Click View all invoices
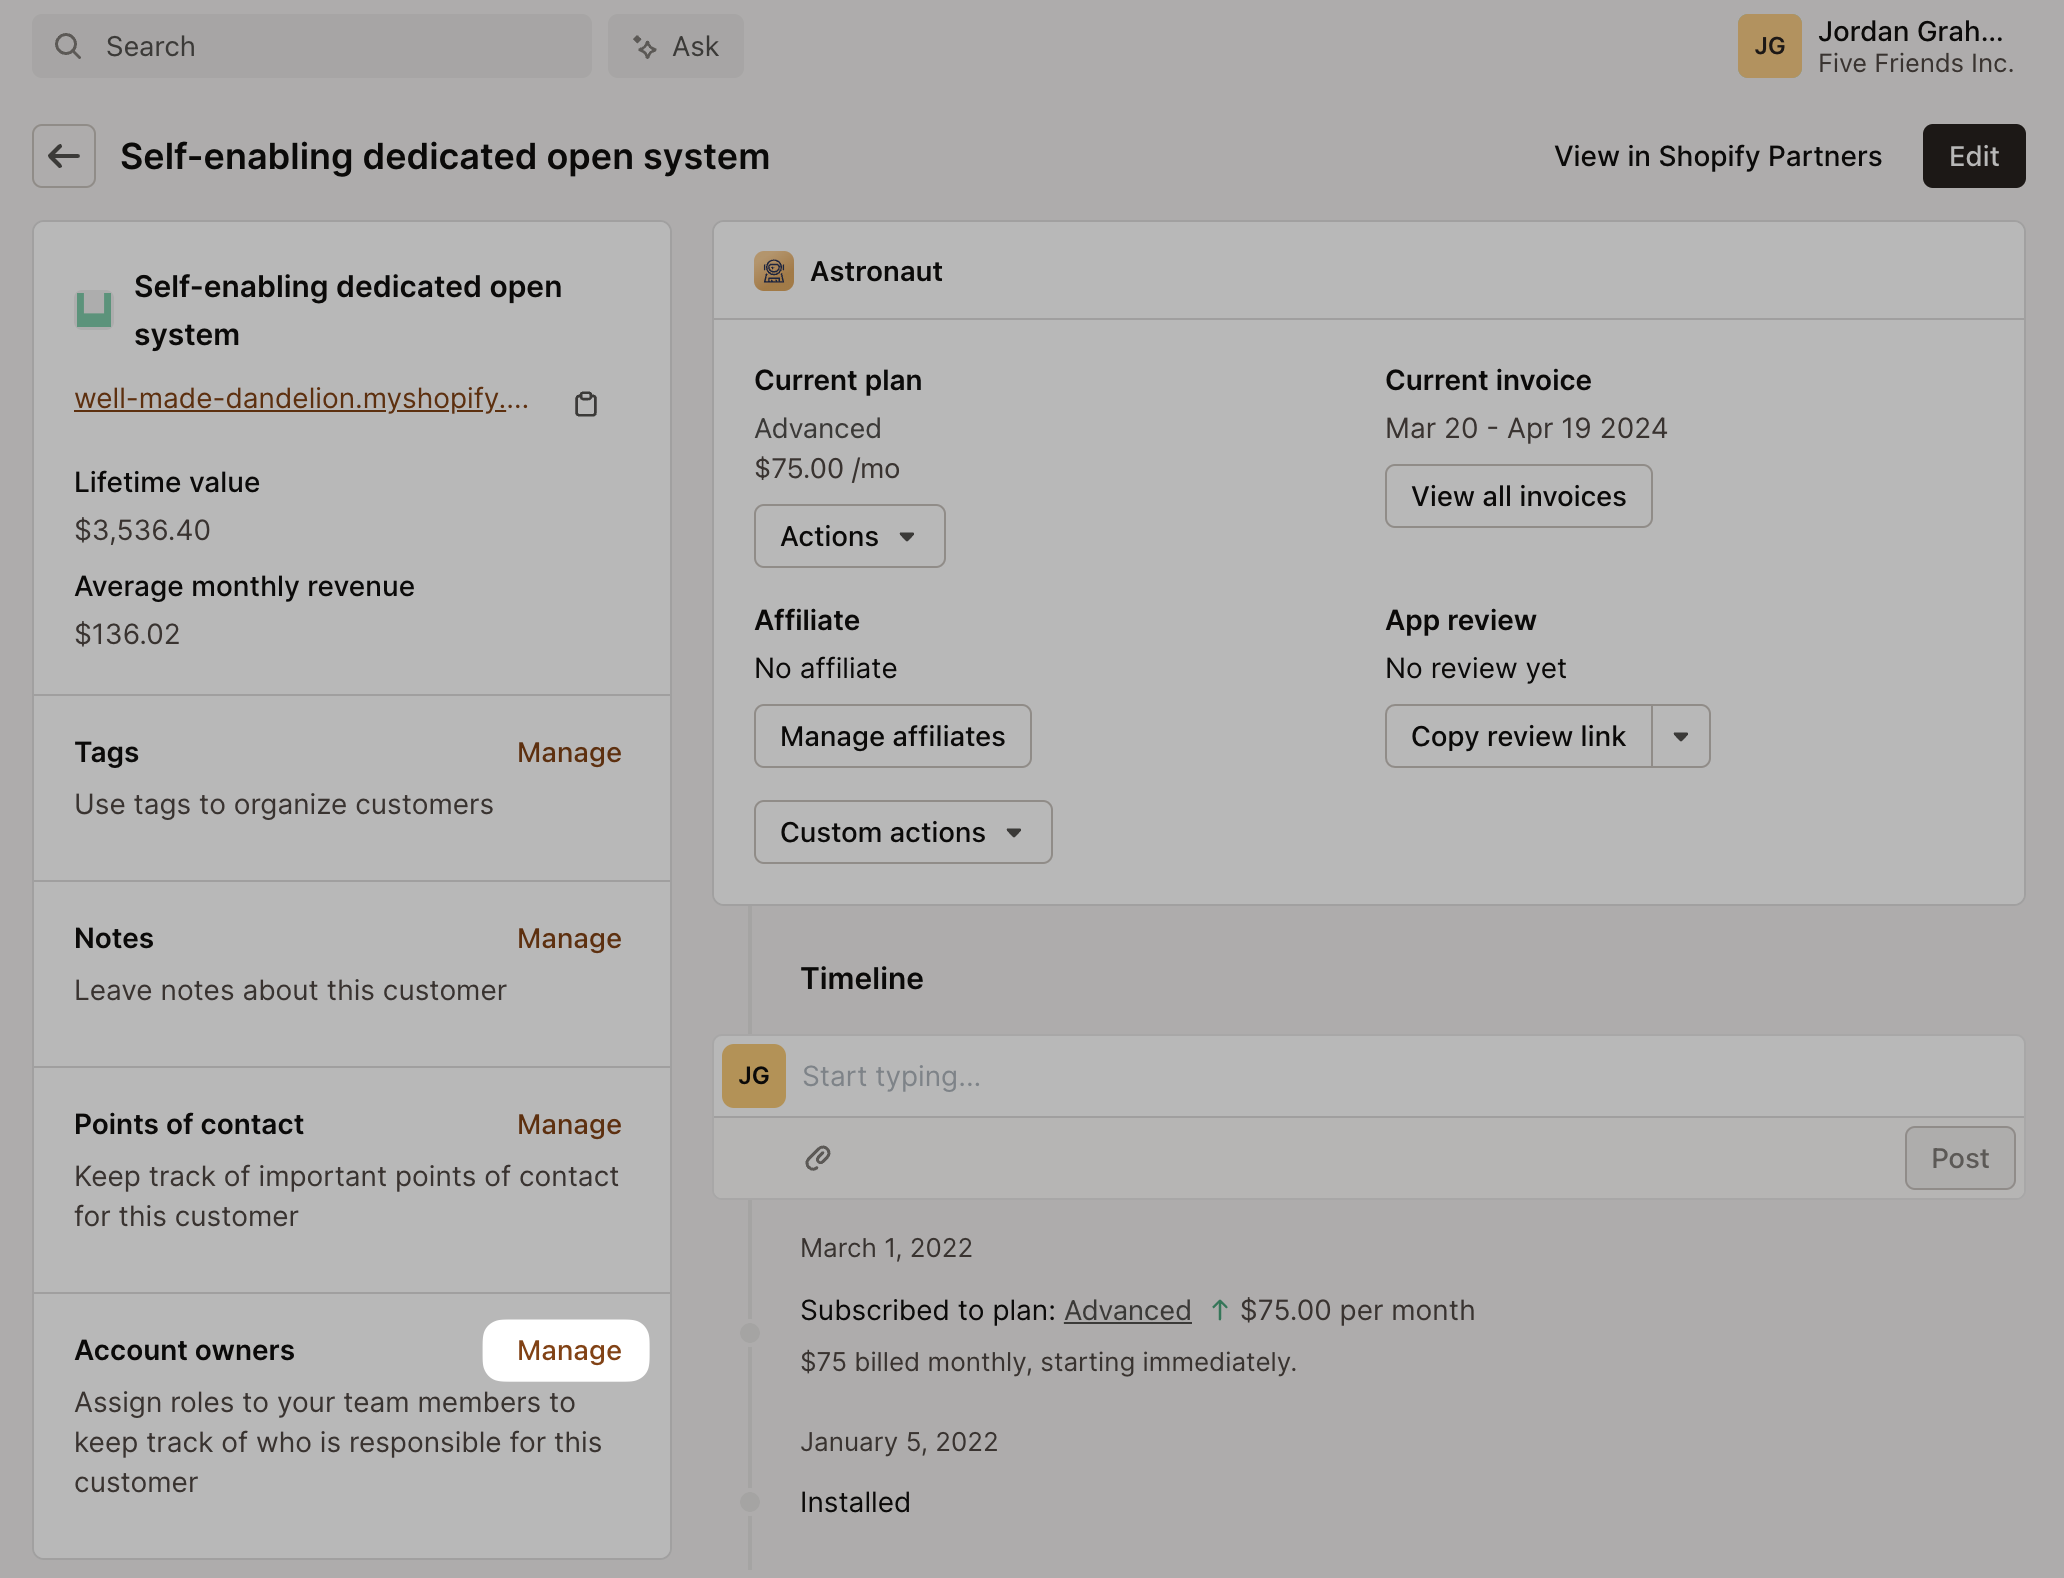 coord(1517,496)
